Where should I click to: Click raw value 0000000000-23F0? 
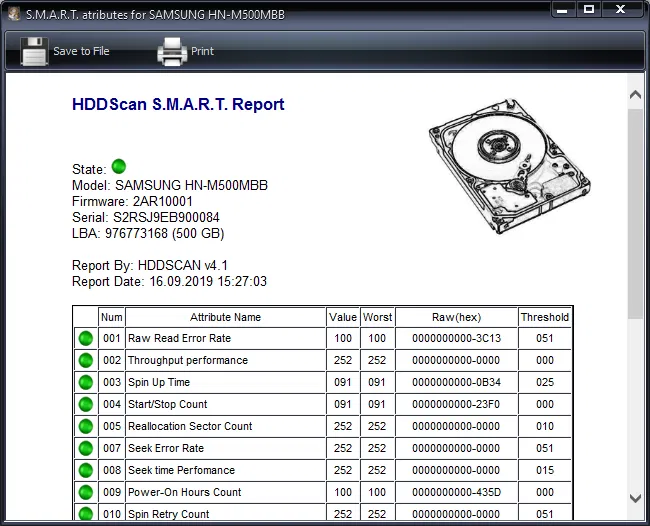point(456,404)
